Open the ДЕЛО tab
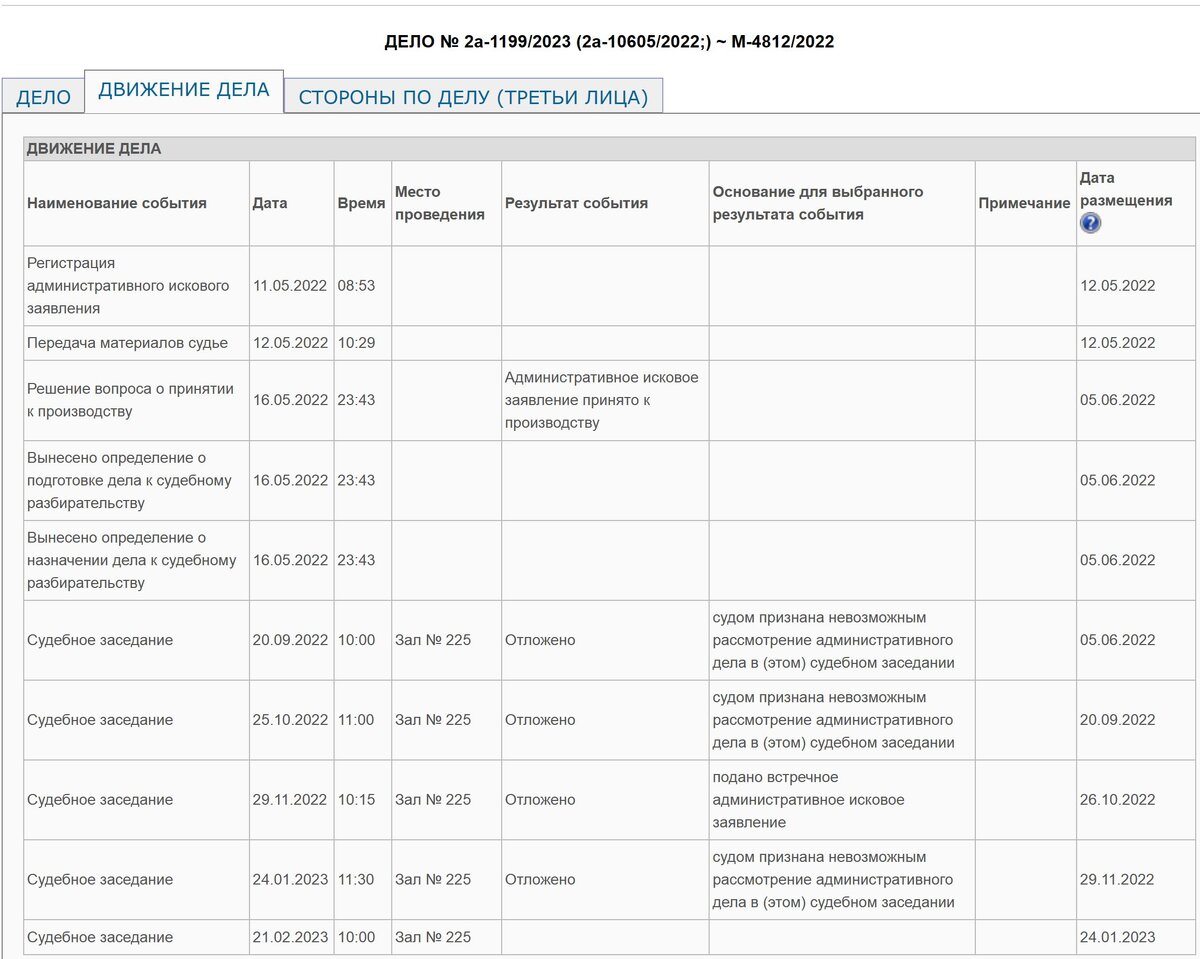The height and width of the screenshot is (959, 1200). tap(44, 96)
